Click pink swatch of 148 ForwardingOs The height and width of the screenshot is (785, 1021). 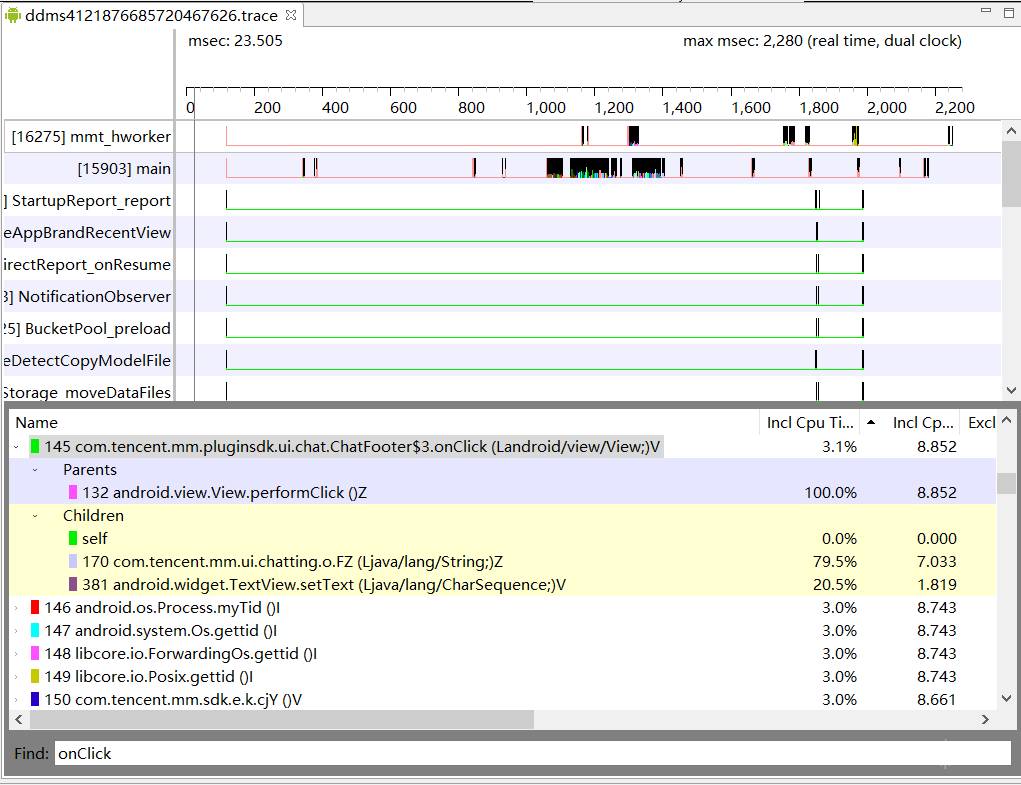pos(35,654)
